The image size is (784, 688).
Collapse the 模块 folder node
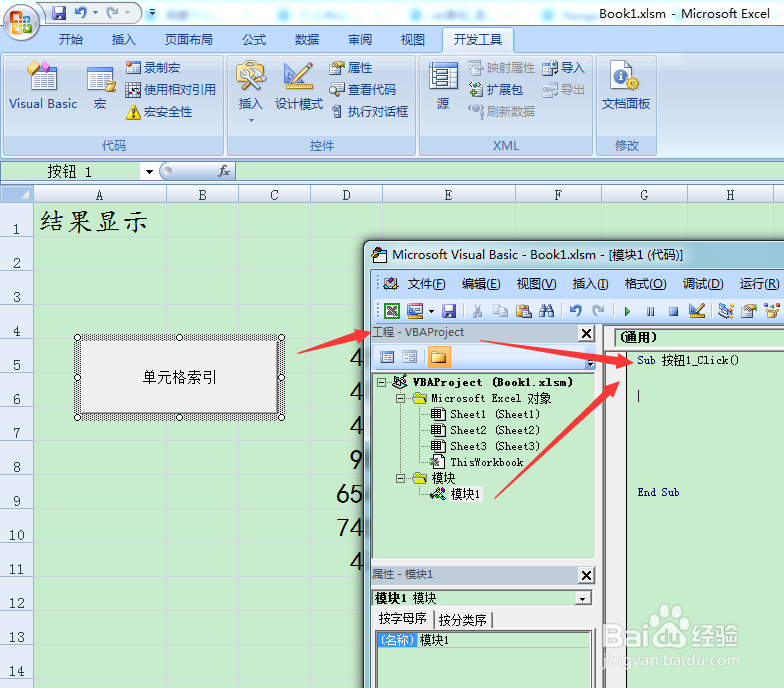coord(400,478)
